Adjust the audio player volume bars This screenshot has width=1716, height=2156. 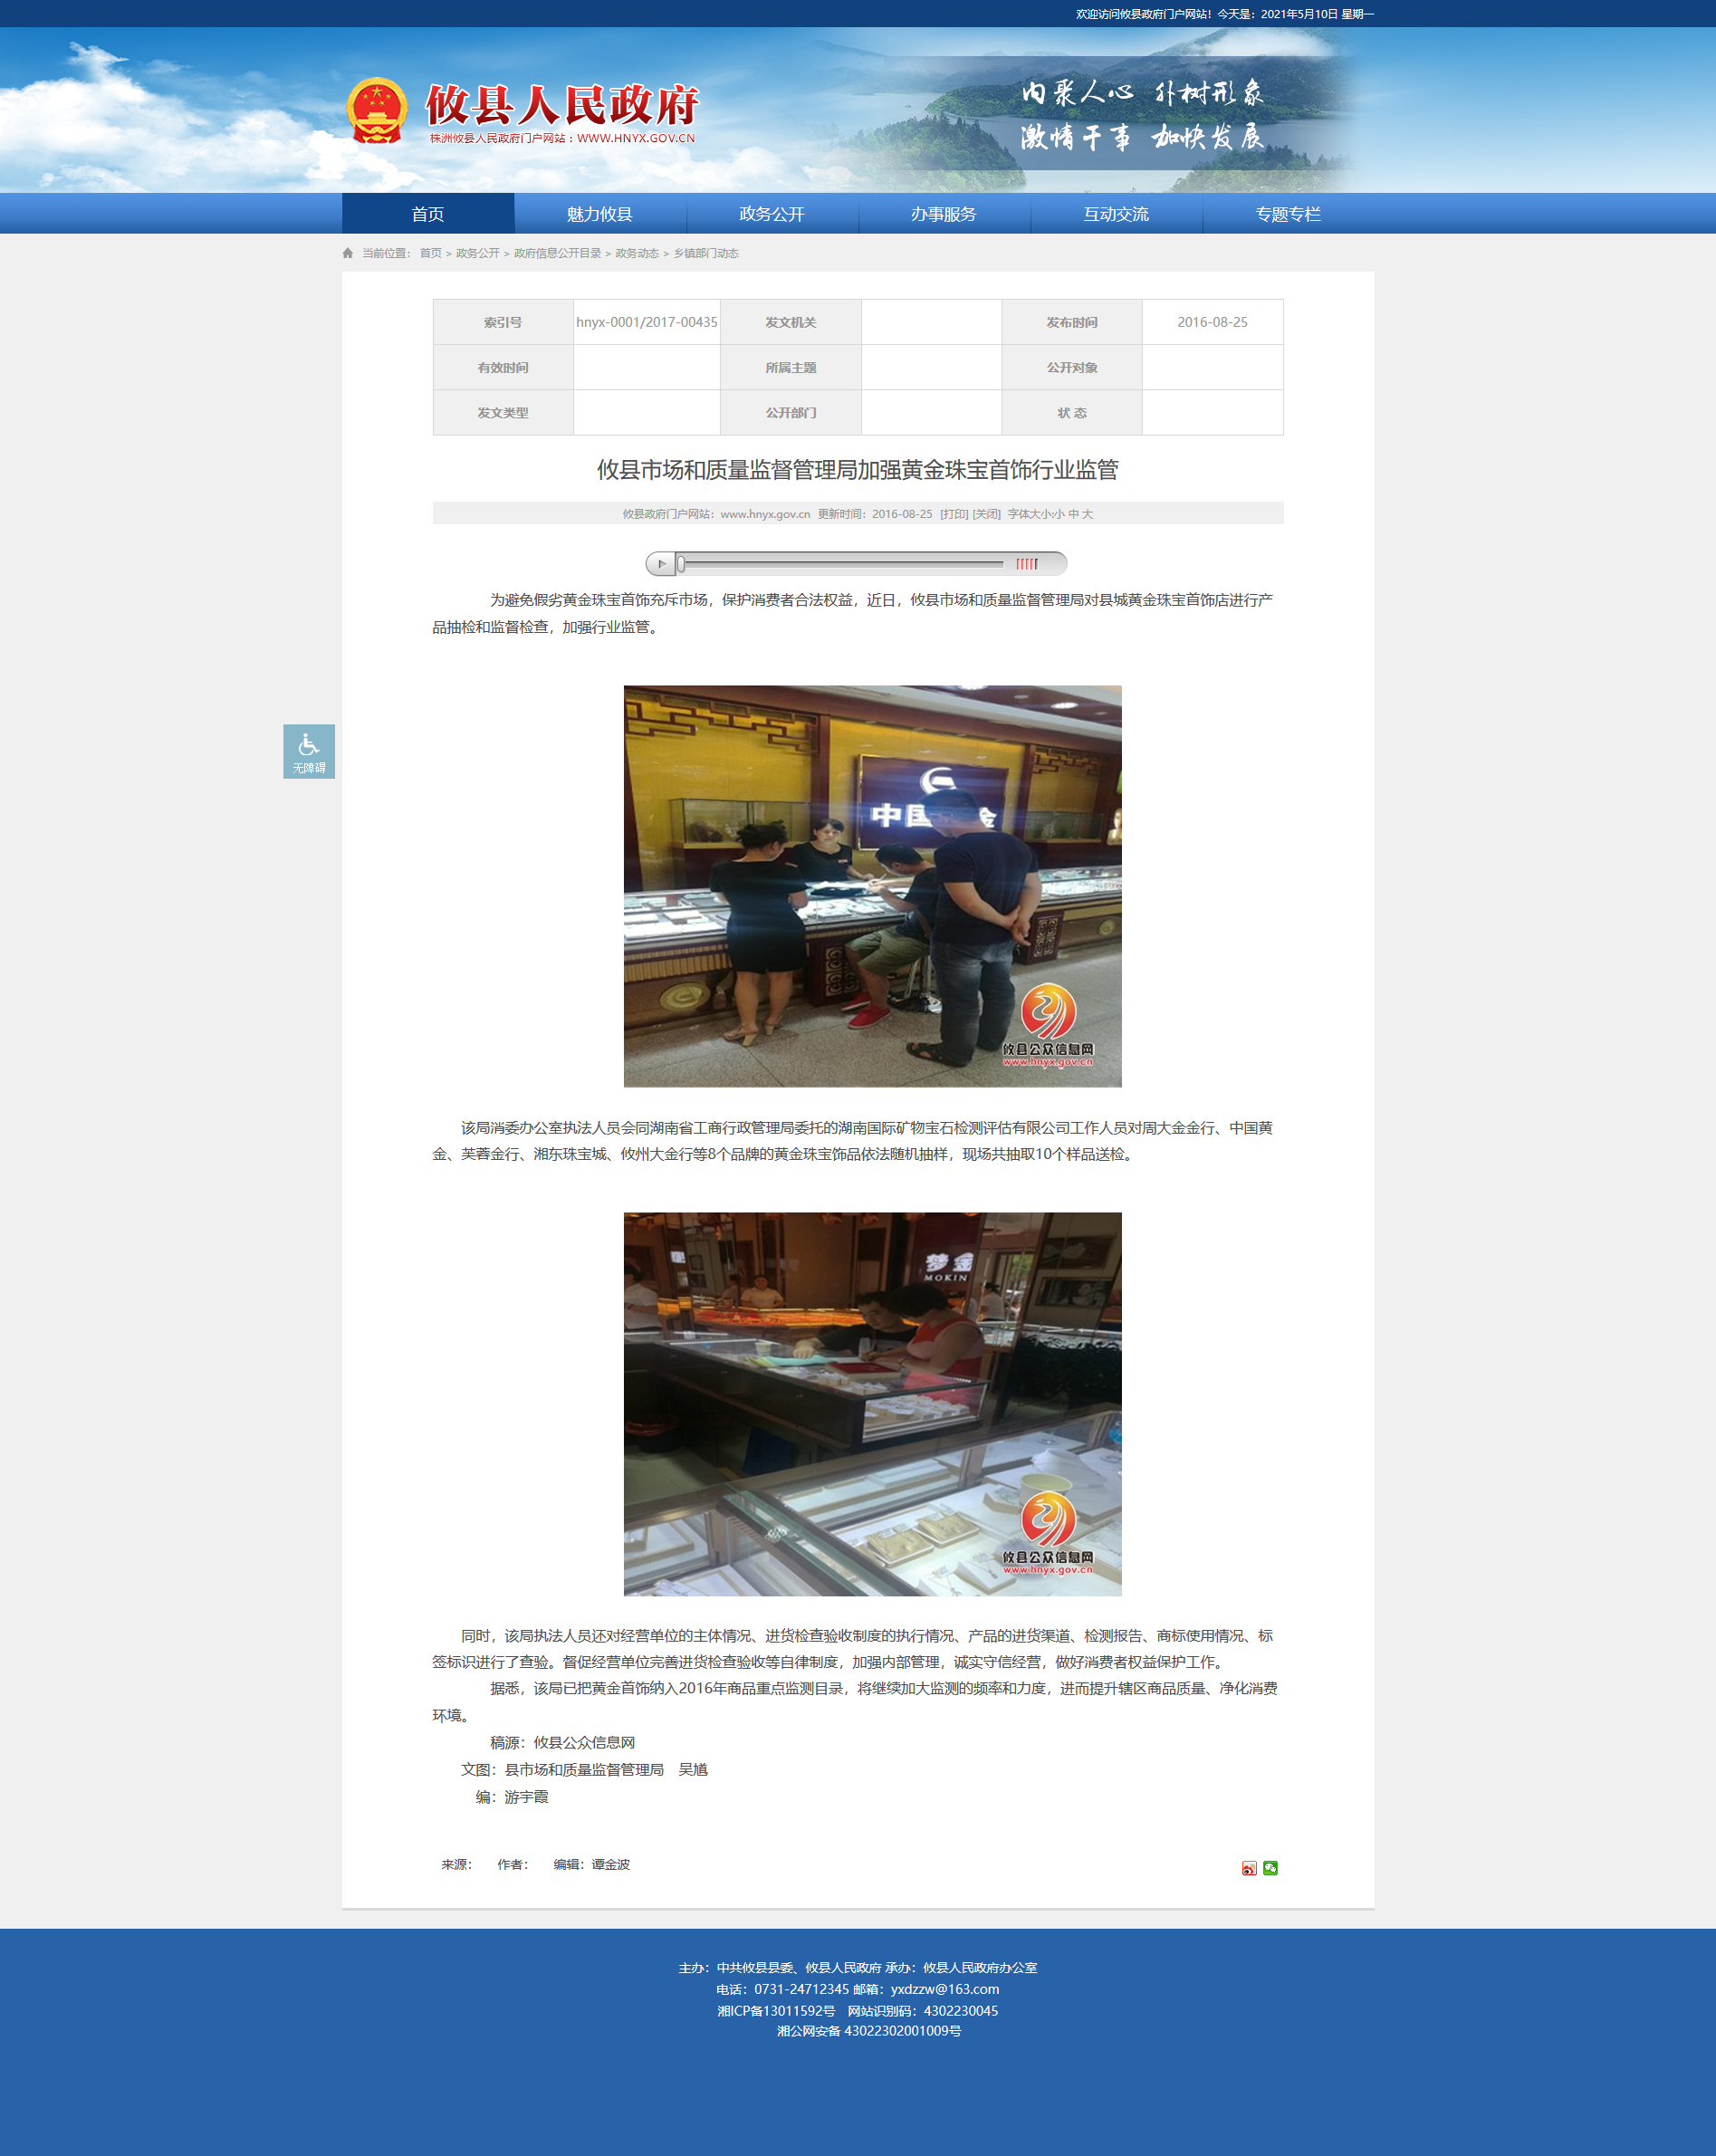(x=1027, y=564)
